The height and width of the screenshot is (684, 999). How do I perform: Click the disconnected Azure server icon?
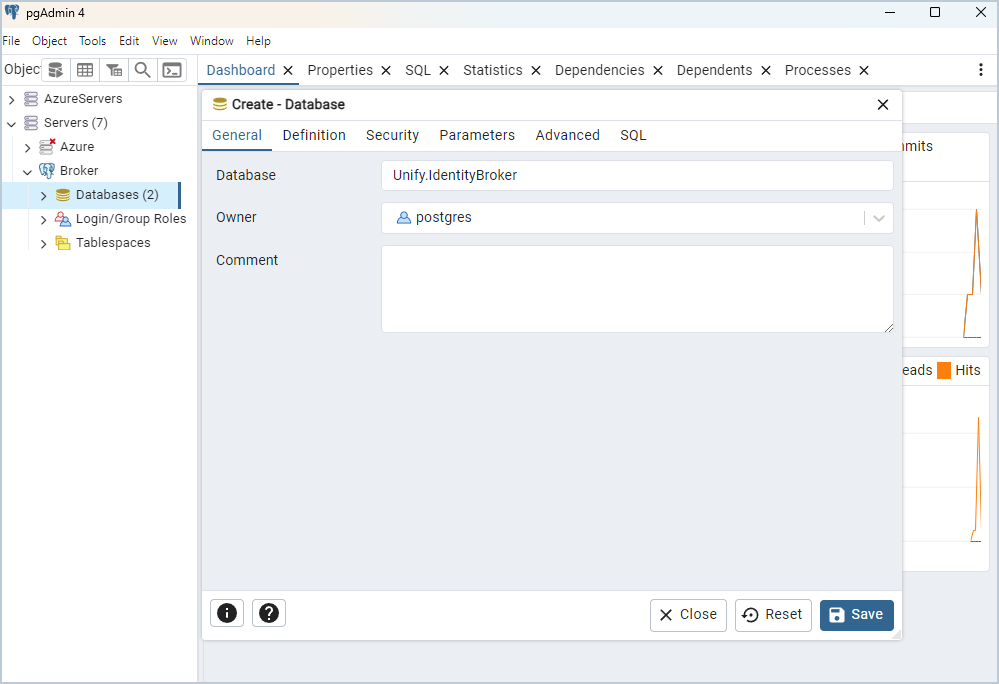47,146
